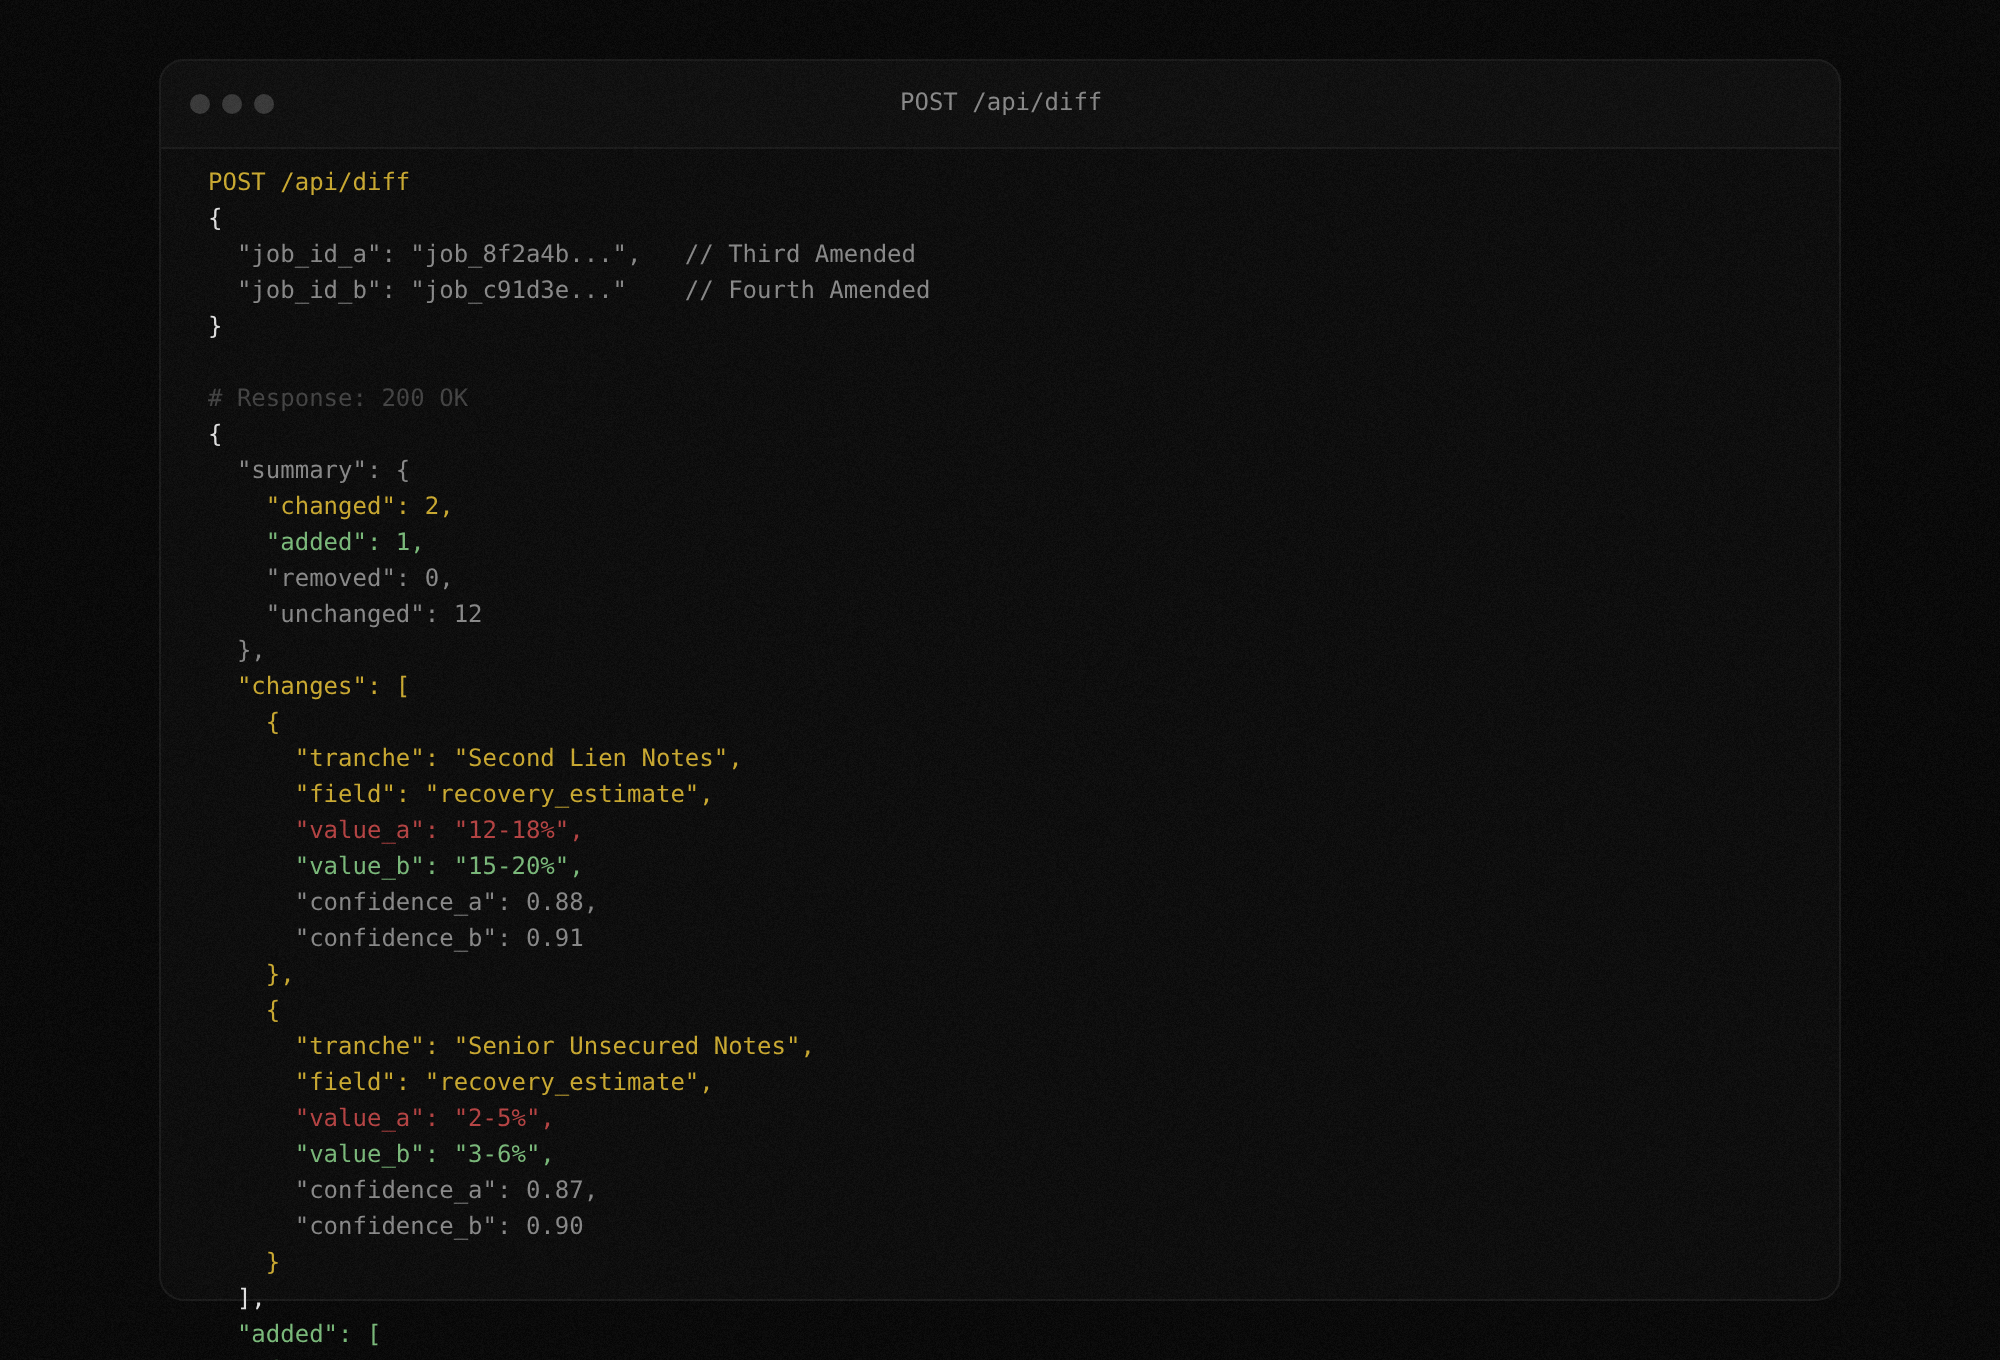The image size is (2000, 1360).
Task: Click the "field" line under Second Lien Notes
Action: [504, 795]
